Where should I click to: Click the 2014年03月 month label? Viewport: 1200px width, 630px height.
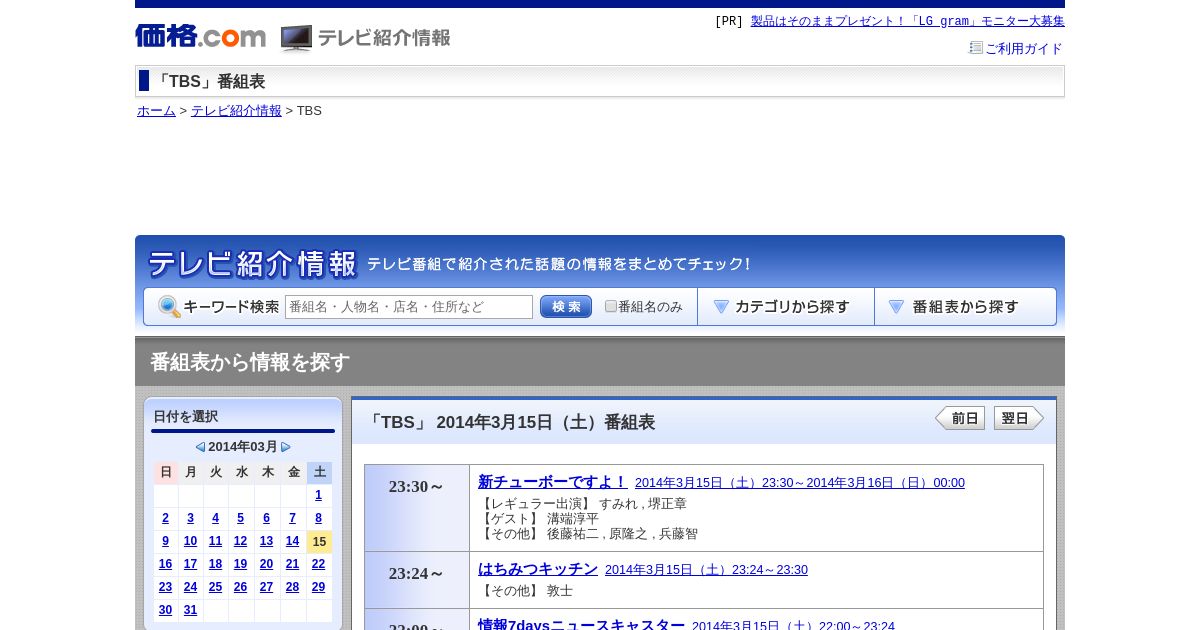tap(243, 447)
